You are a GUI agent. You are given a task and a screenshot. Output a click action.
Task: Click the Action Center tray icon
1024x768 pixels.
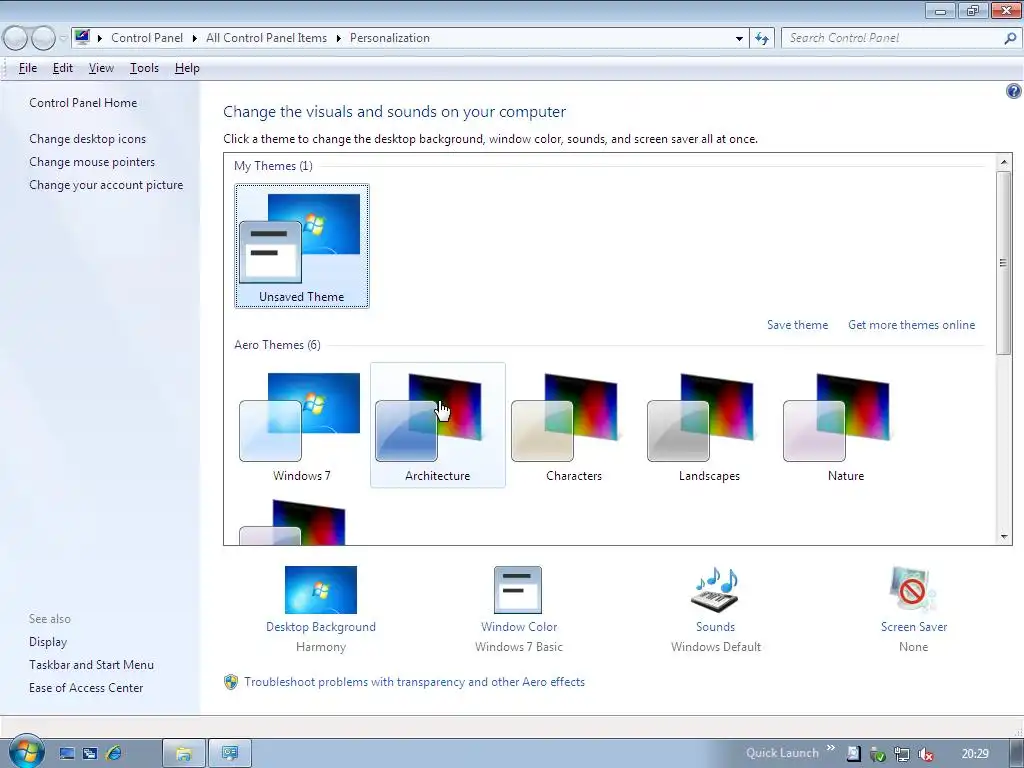coord(854,754)
